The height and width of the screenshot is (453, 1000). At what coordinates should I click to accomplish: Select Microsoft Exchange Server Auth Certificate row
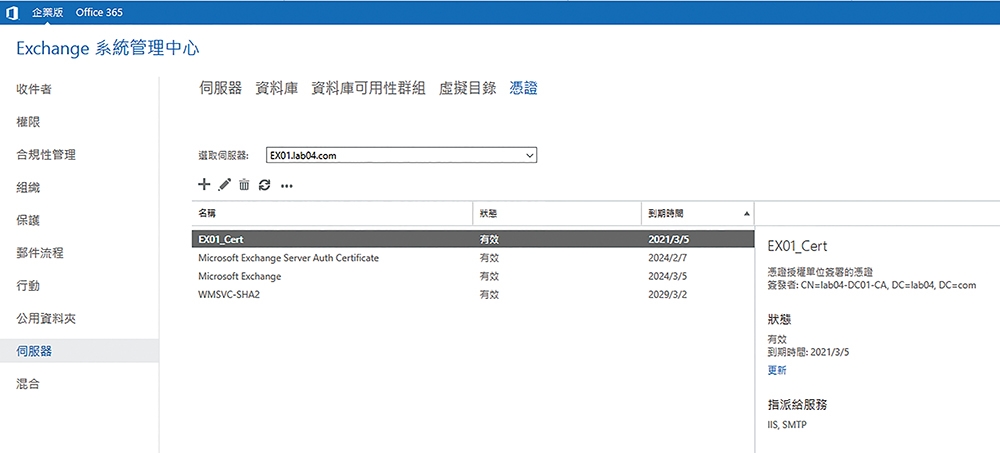(473, 258)
